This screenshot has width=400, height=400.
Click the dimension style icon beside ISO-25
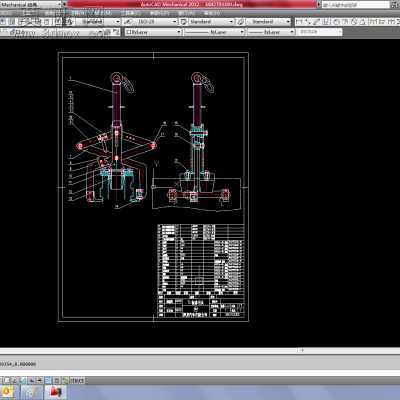coord(128,22)
